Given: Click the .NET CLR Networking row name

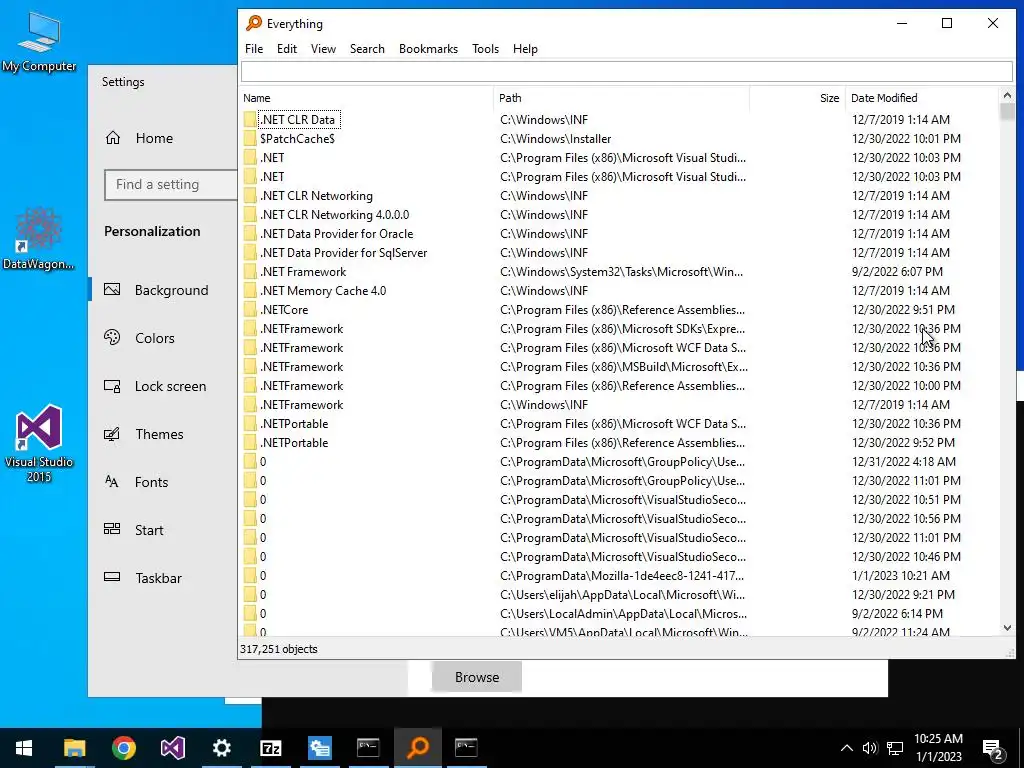Looking at the screenshot, I should click(316, 196).
